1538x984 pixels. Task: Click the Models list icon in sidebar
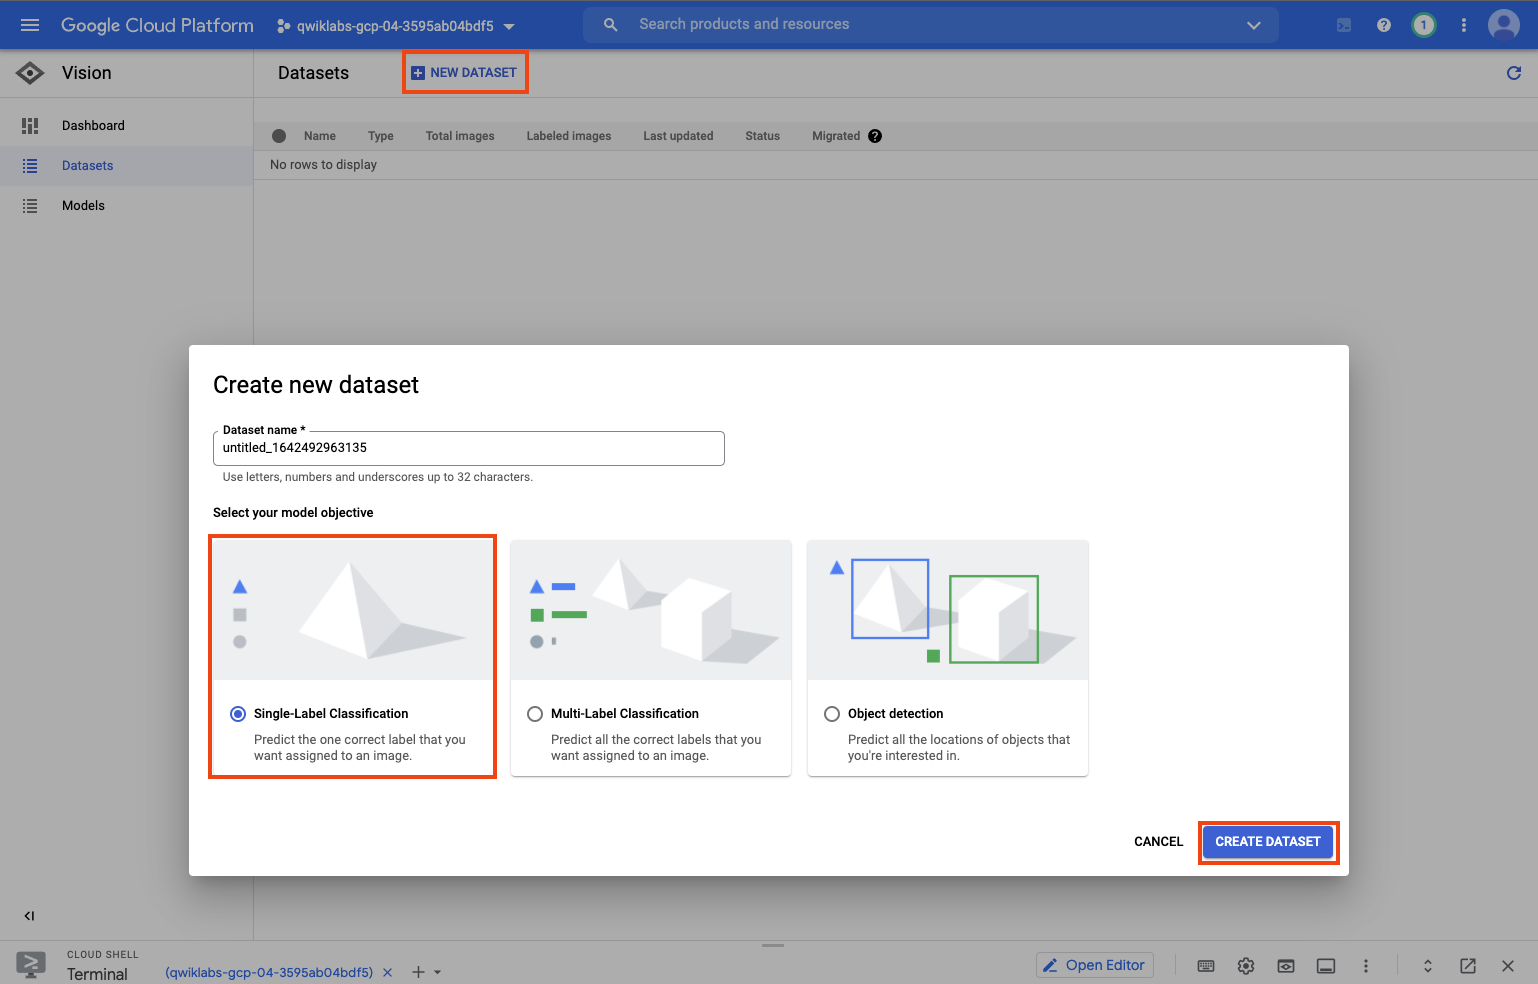pos(30,206)
